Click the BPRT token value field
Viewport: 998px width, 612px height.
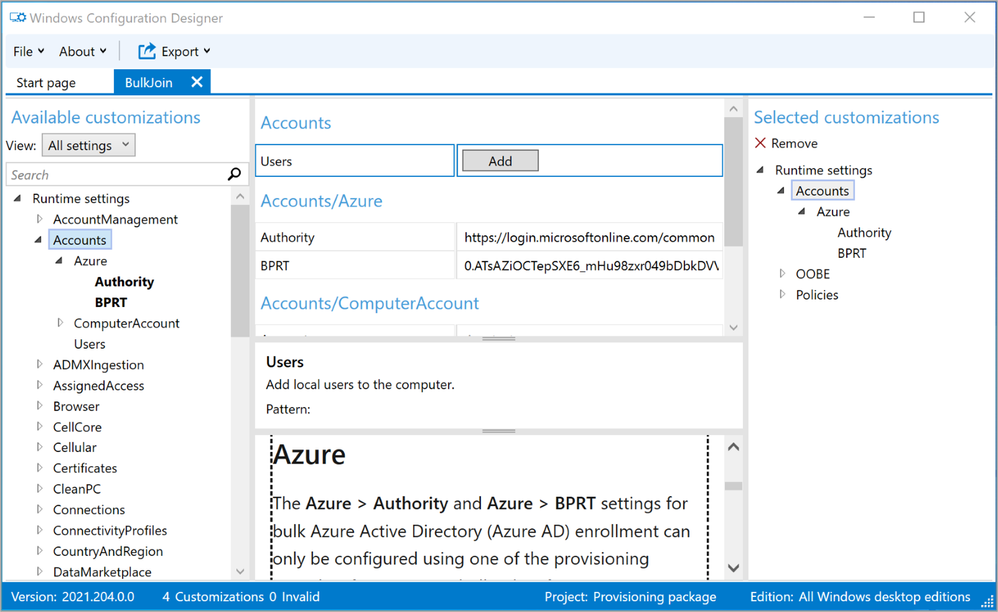589,265
